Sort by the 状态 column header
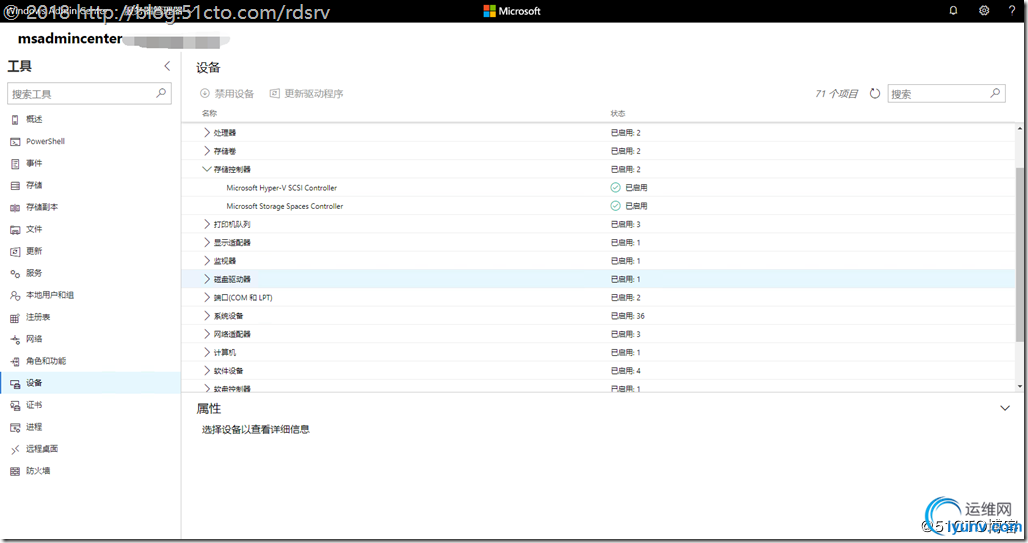This screenshot has width=1028, height=543. pyautogui.click(x=618, y=113)
